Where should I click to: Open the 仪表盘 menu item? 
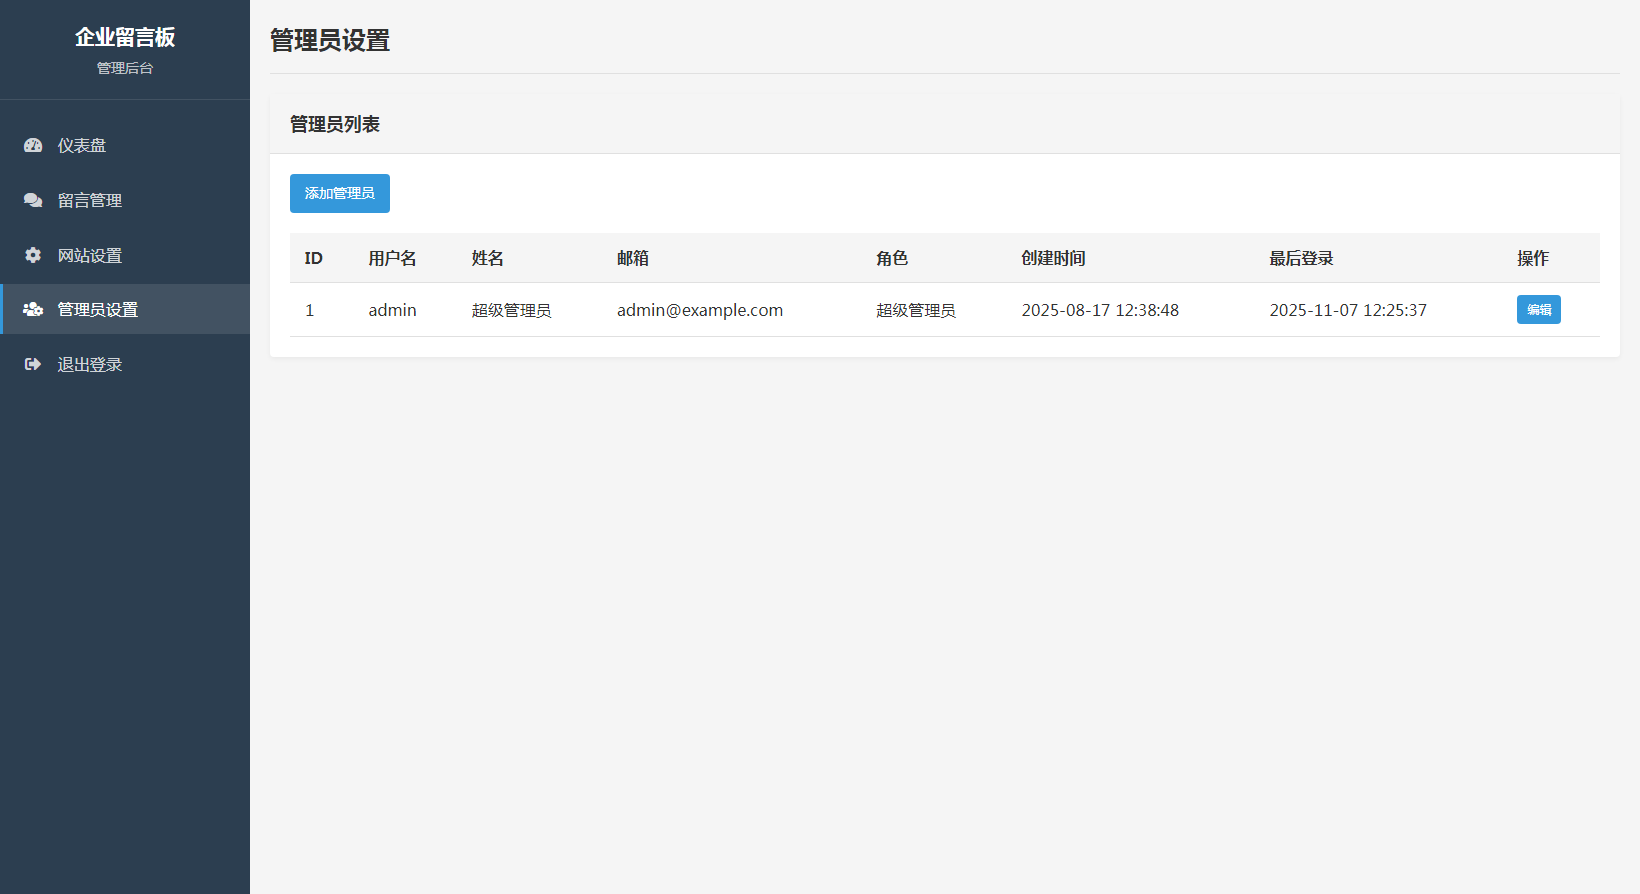[82, 145]
